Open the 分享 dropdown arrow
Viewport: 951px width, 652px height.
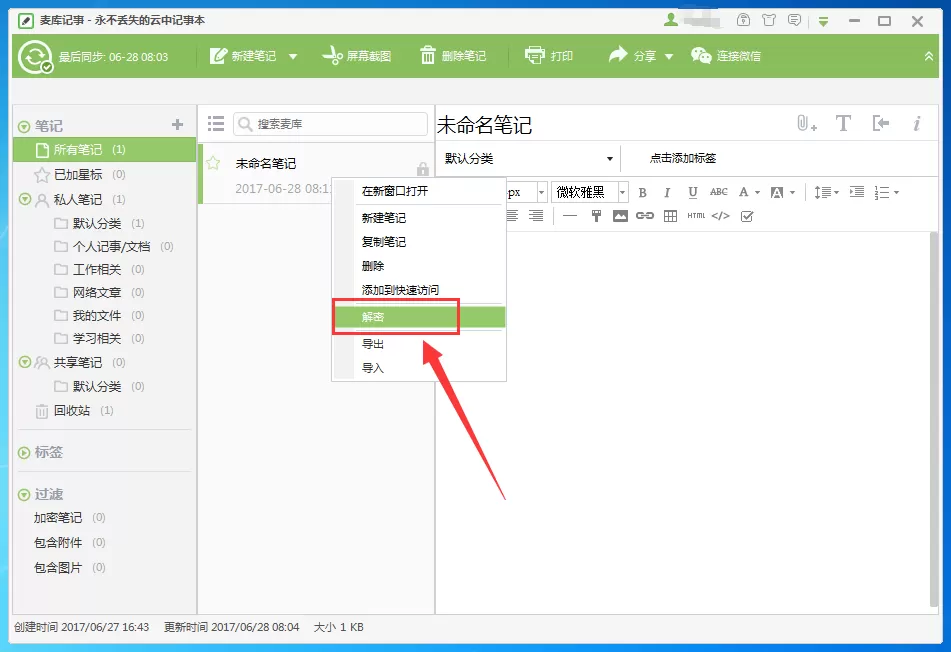point(669,56)
